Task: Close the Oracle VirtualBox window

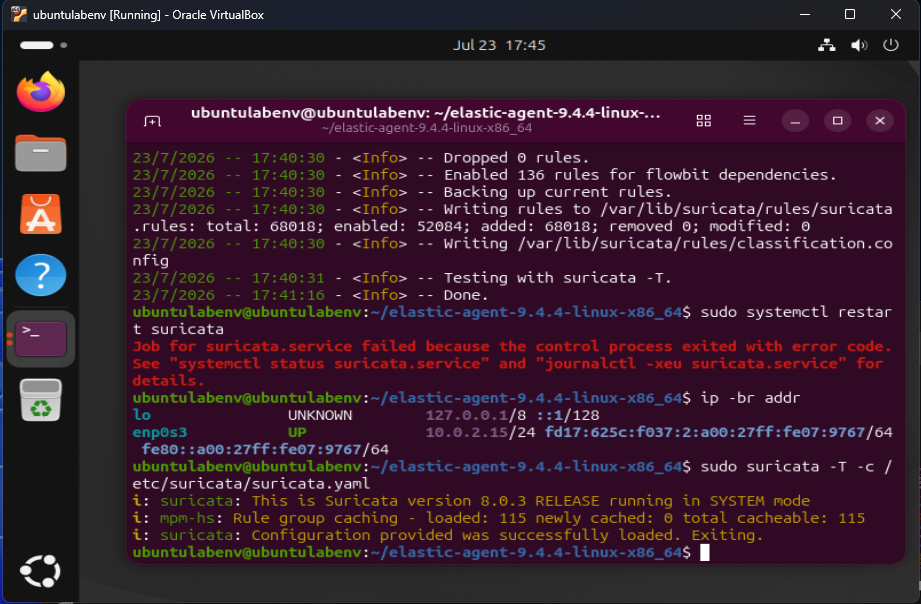Action: click(896, 14)
